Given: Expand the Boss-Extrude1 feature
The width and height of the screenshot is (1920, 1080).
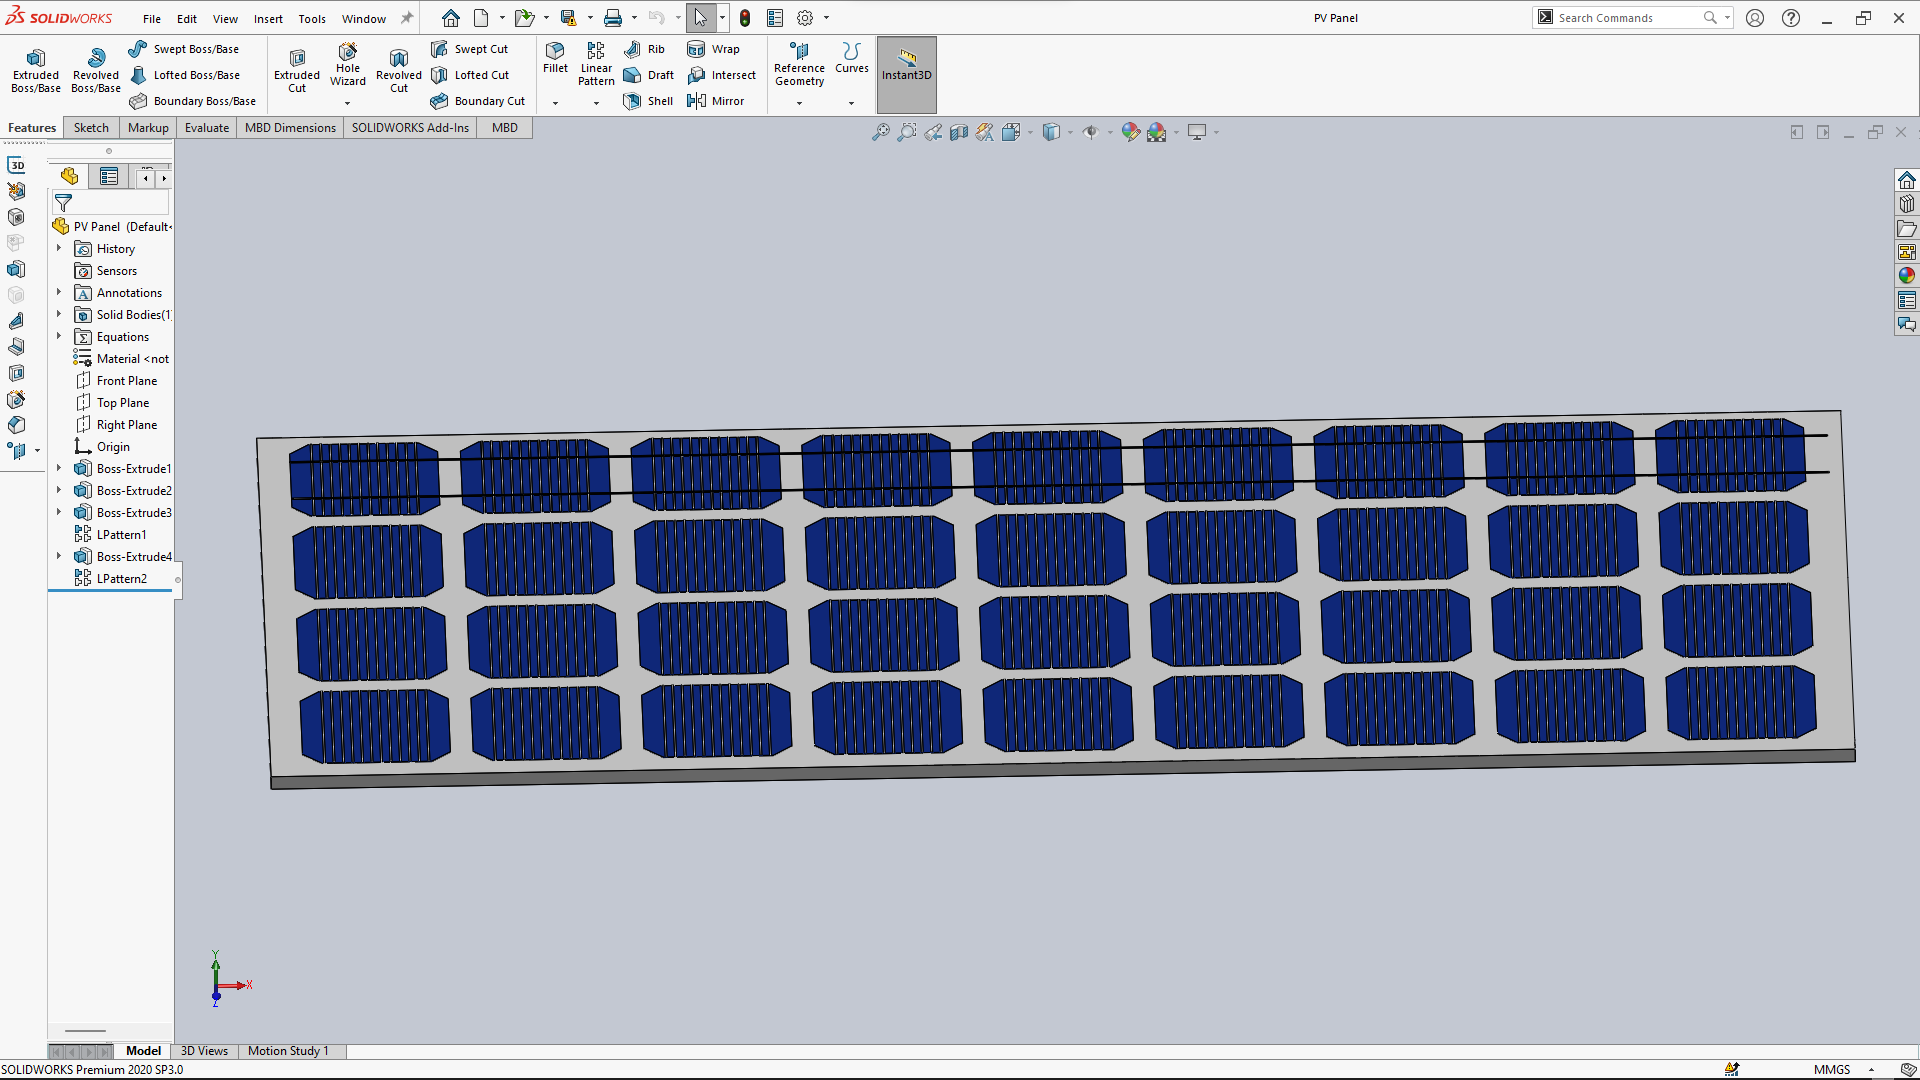Looking at the screenshot, I should (59, 468).
